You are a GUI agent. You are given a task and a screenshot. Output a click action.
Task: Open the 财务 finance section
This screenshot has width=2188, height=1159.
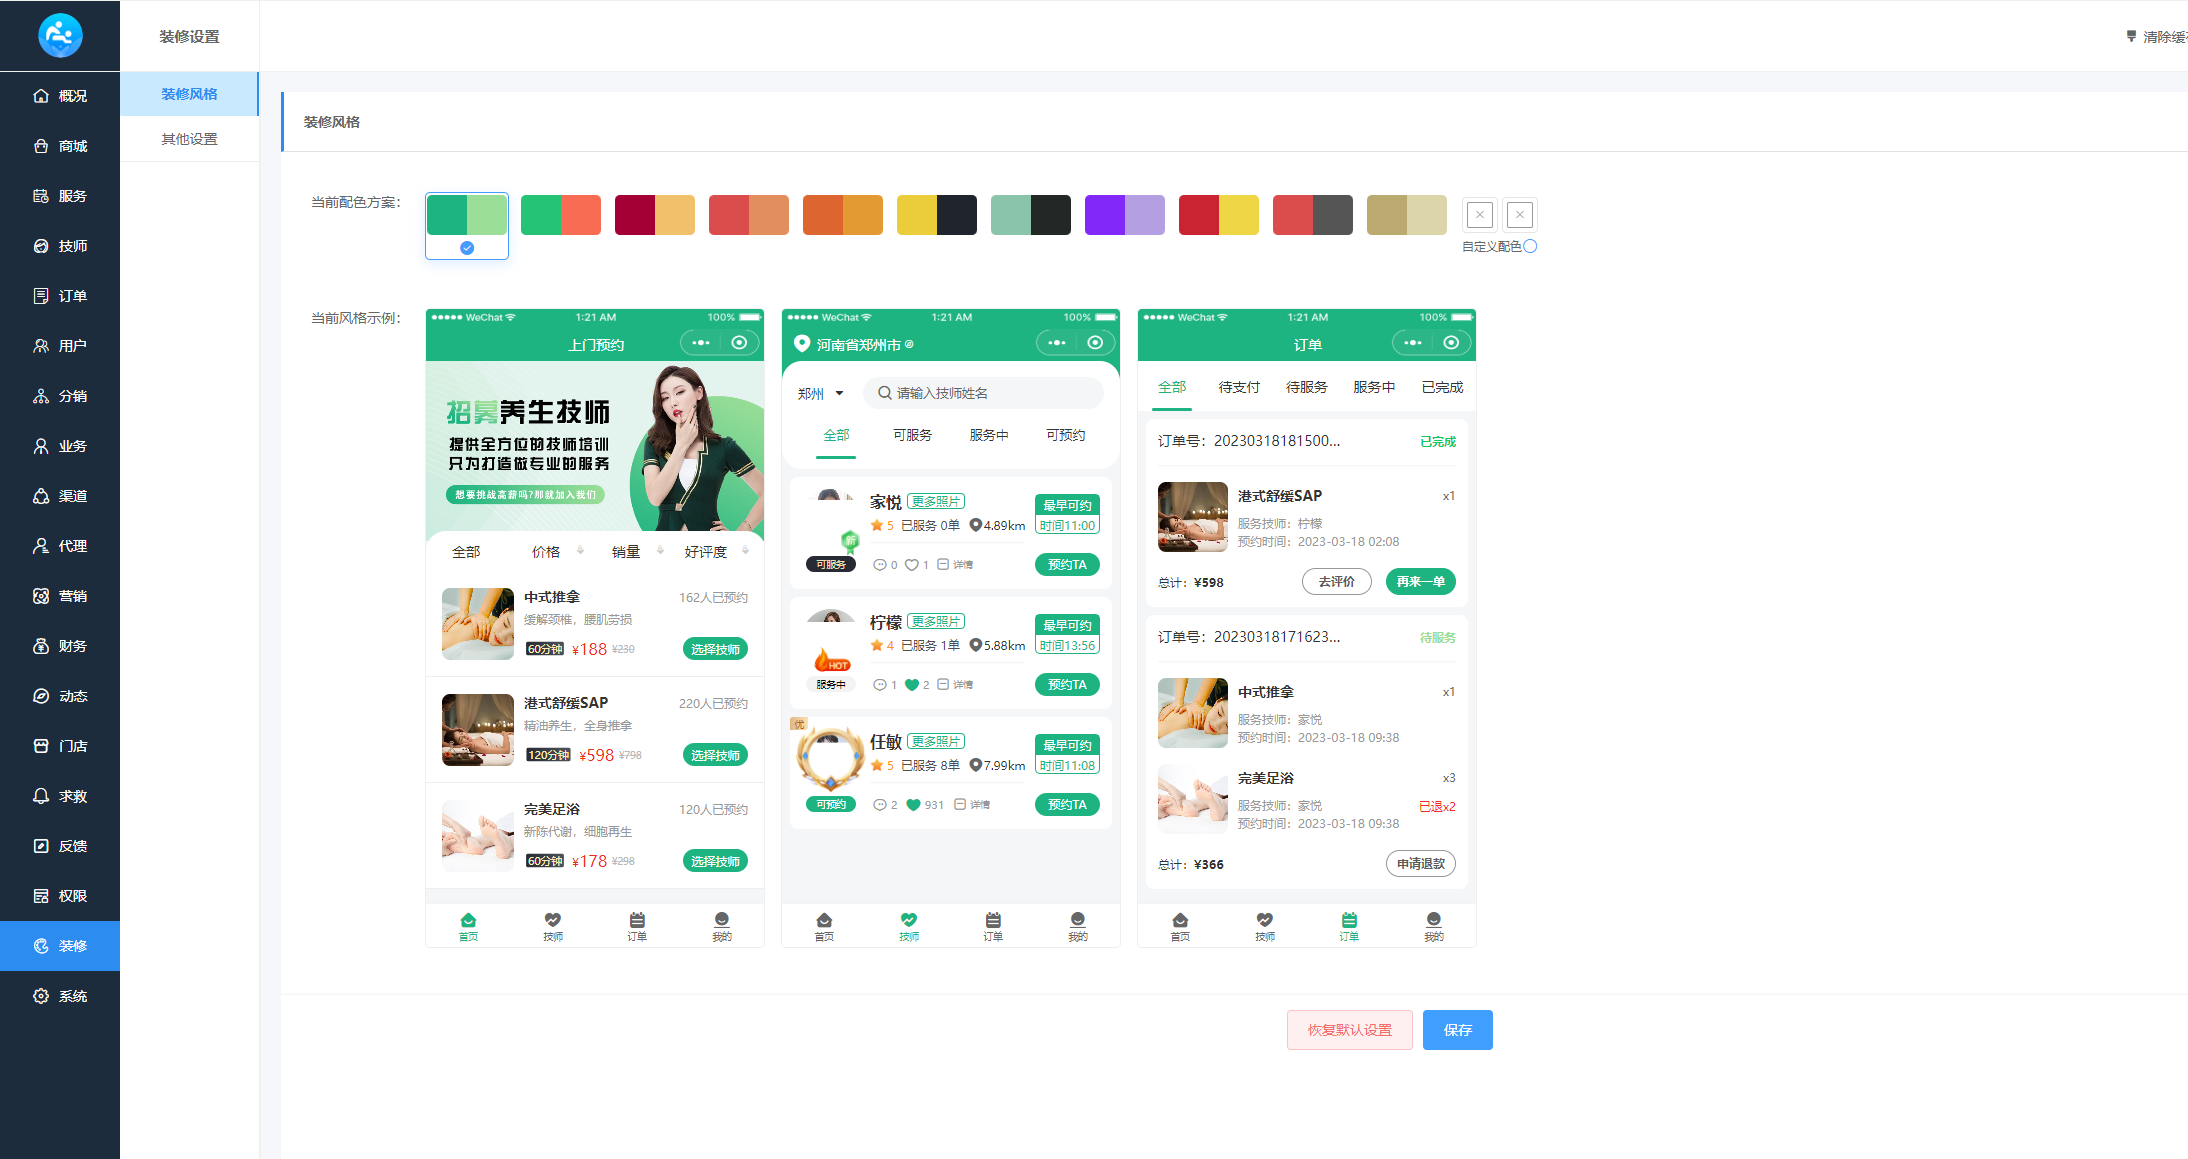(60, 645)
